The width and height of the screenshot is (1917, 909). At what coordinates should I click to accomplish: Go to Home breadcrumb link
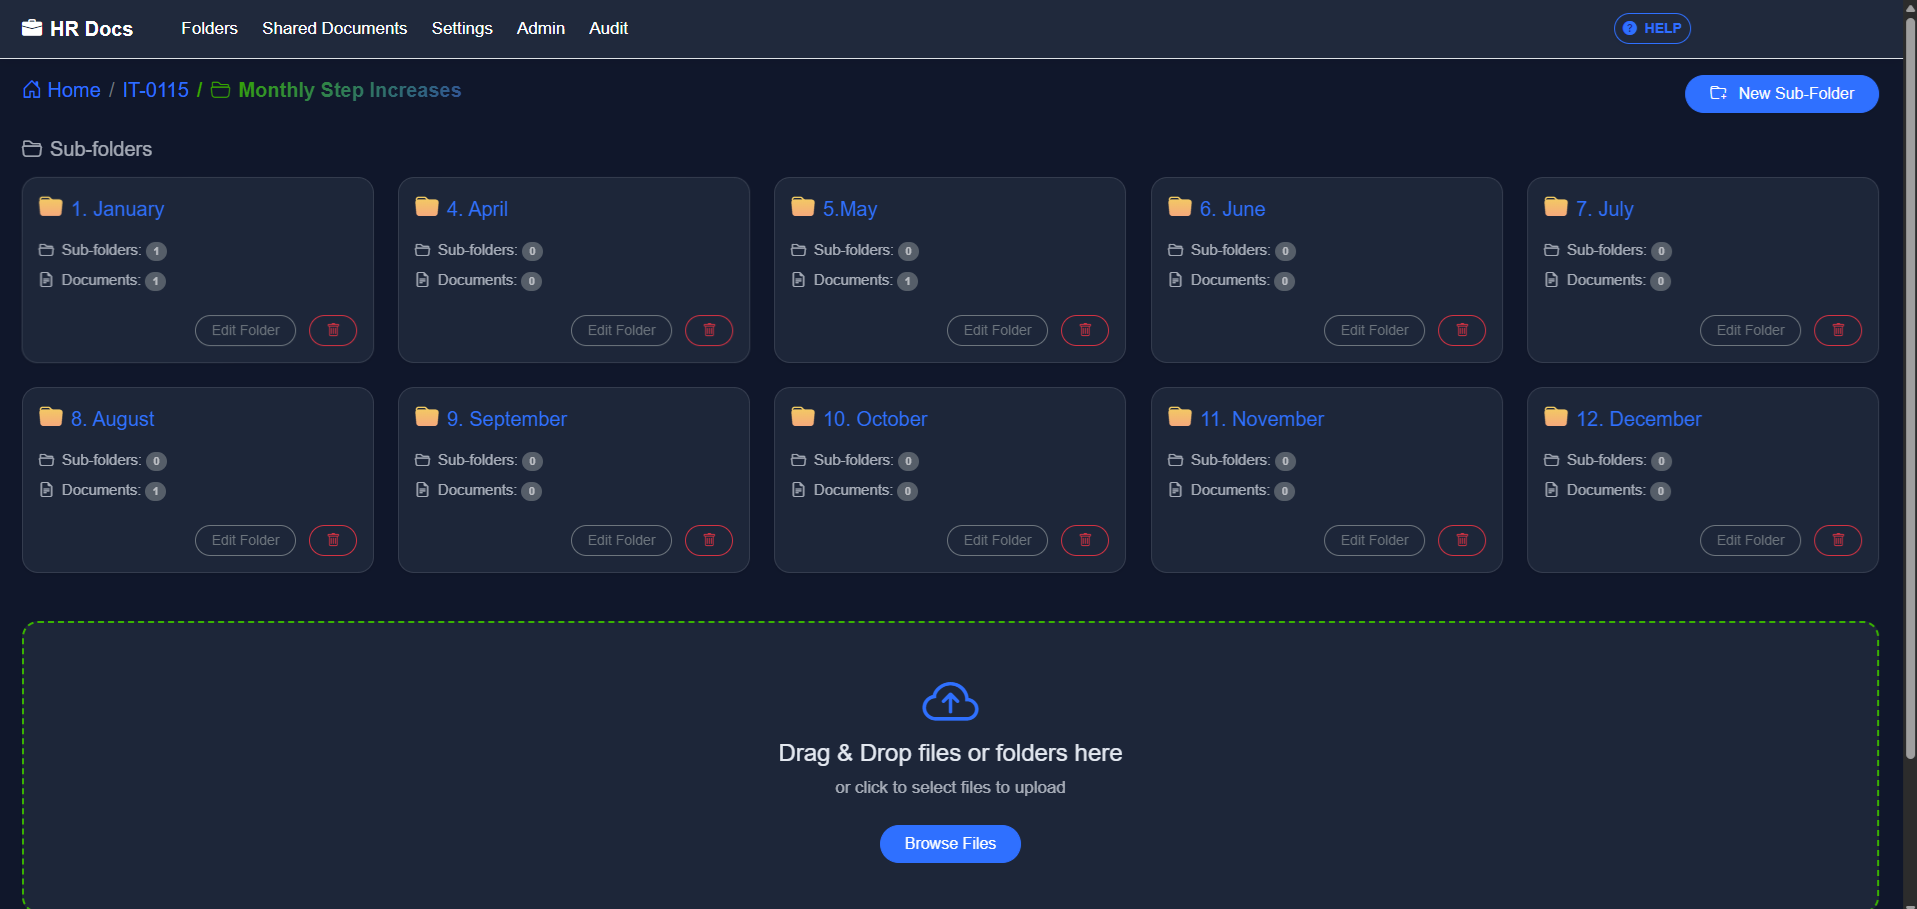[x=74, y=90]
